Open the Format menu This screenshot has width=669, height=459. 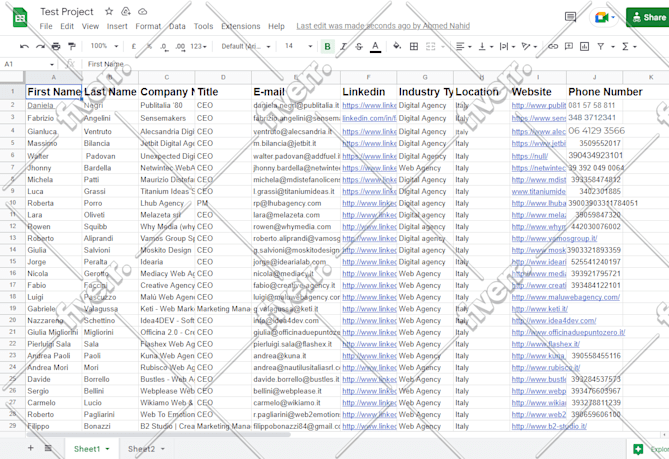click(148, 26)
